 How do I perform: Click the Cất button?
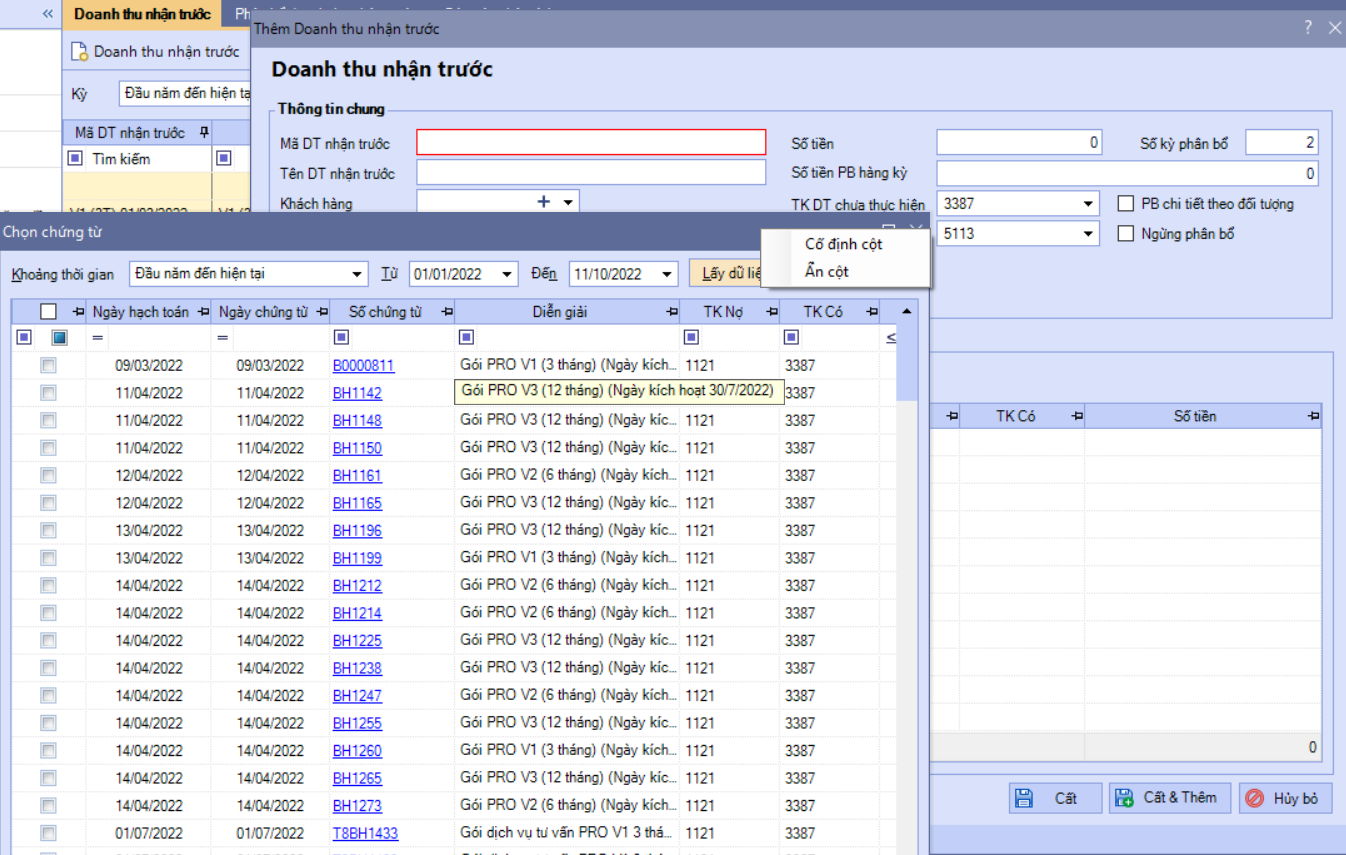click(x=1056, y=798)
